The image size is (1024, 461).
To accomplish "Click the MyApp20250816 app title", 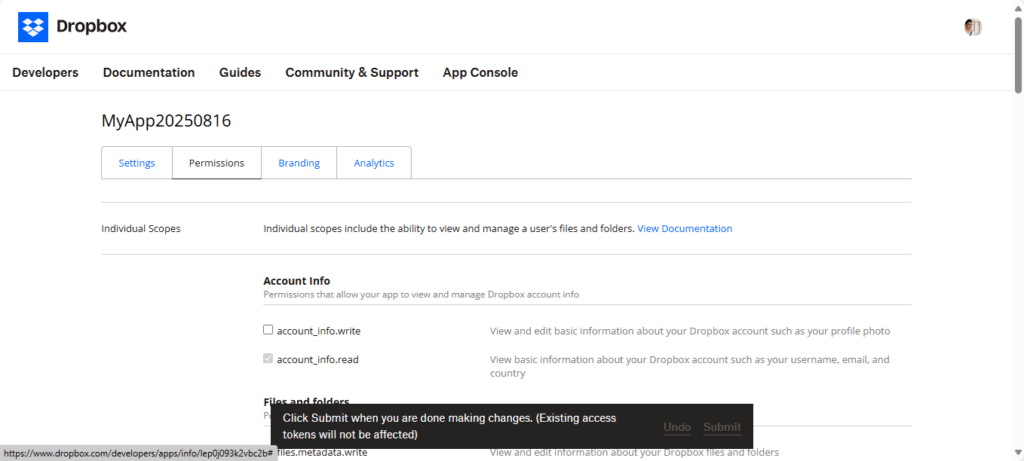I will (166, 121).
